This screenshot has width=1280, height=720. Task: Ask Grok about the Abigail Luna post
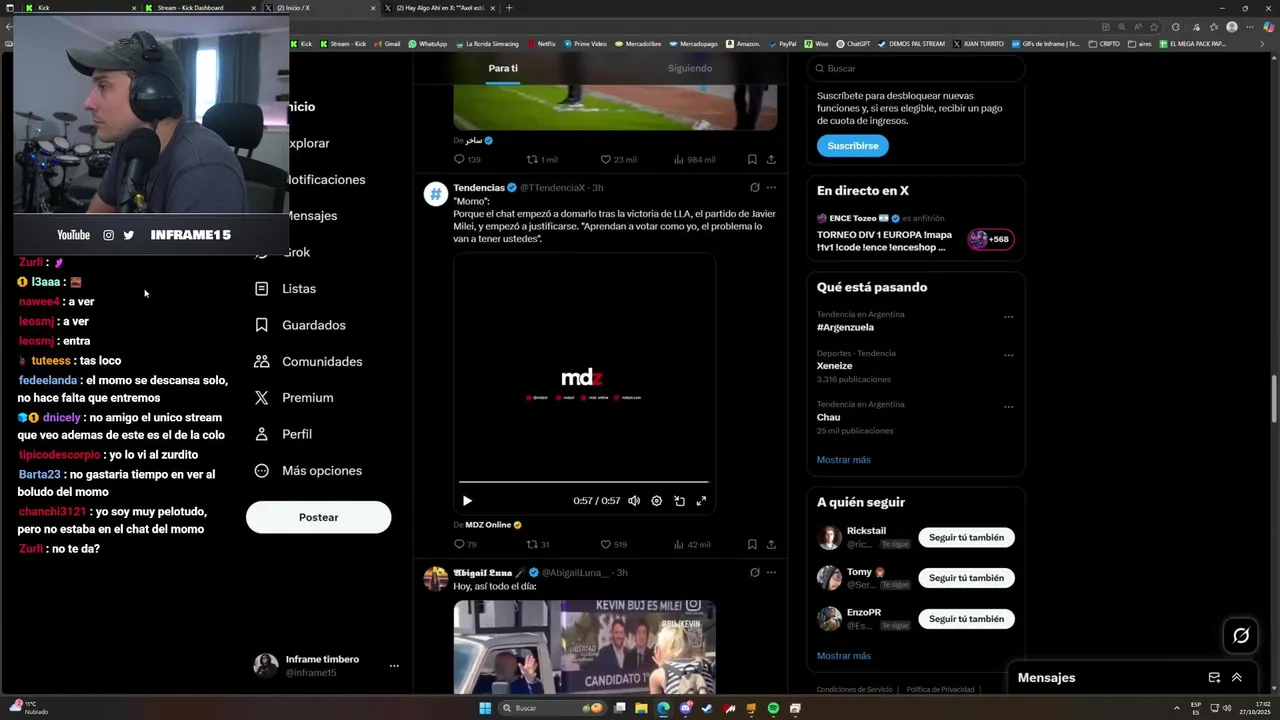(755, 572)
